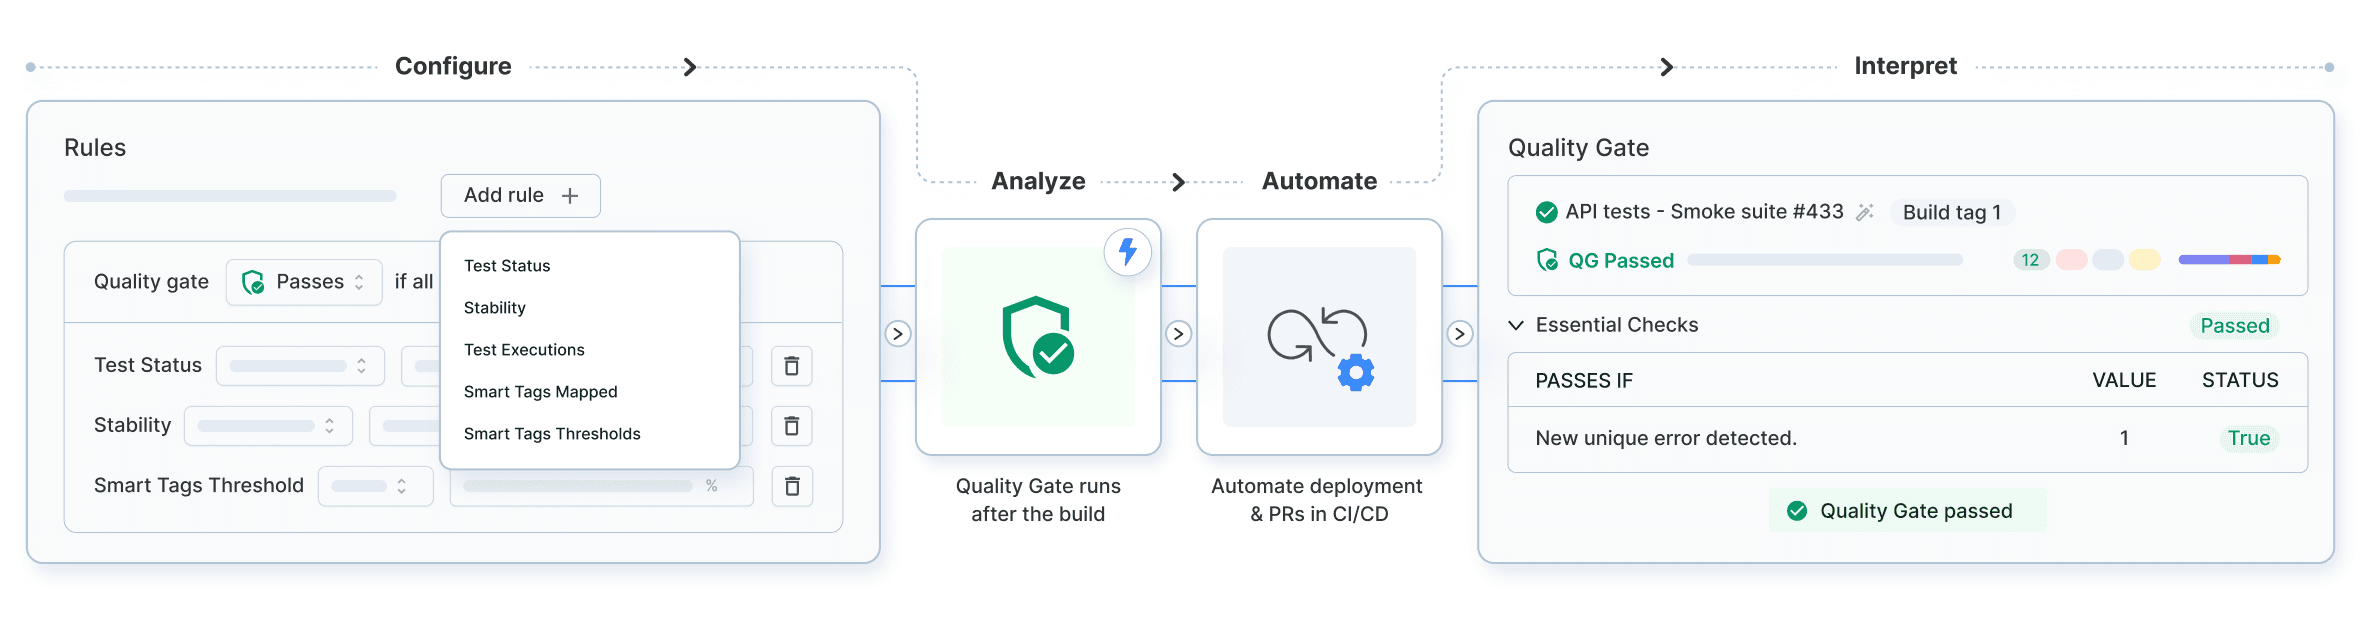Click the QG Passed label
The height and width of the screenshot is (644, 2360).
coord(1621,261)
